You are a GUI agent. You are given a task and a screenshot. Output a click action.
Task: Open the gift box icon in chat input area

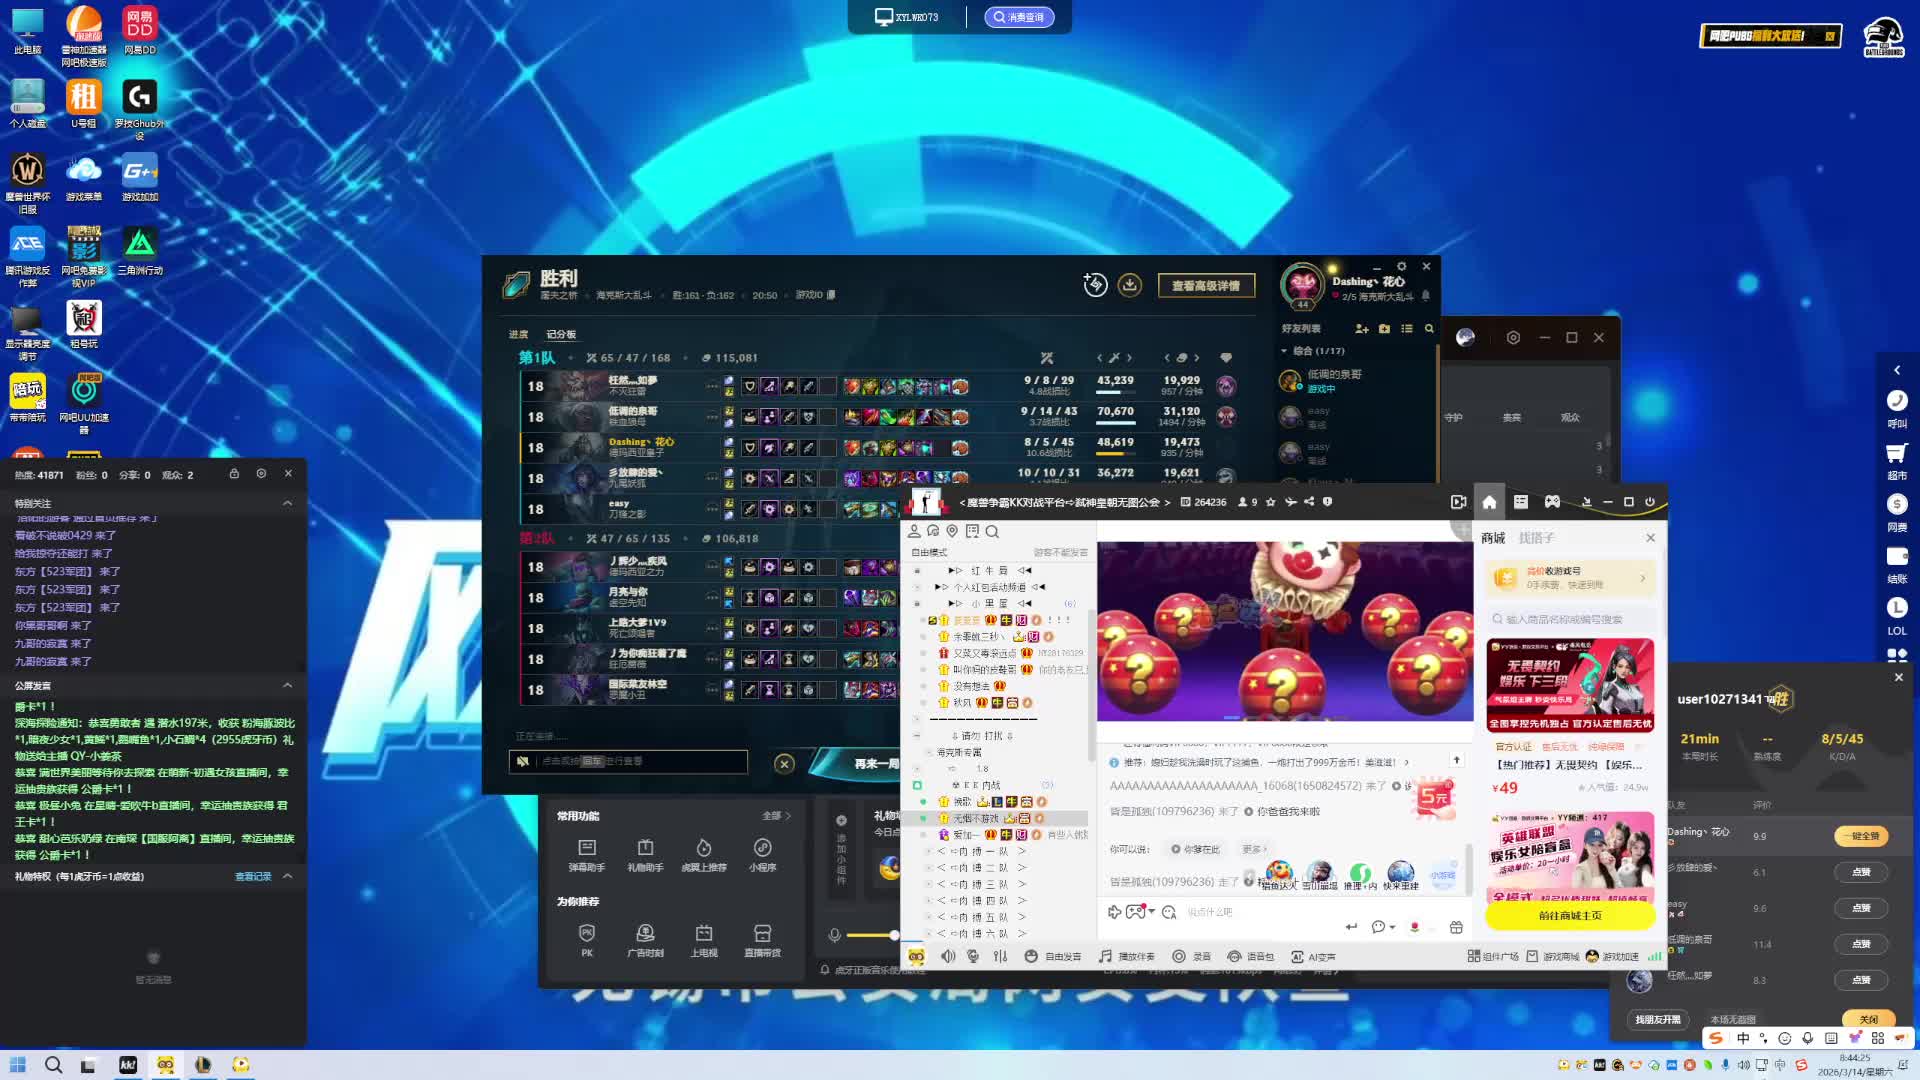point(1456,927)
